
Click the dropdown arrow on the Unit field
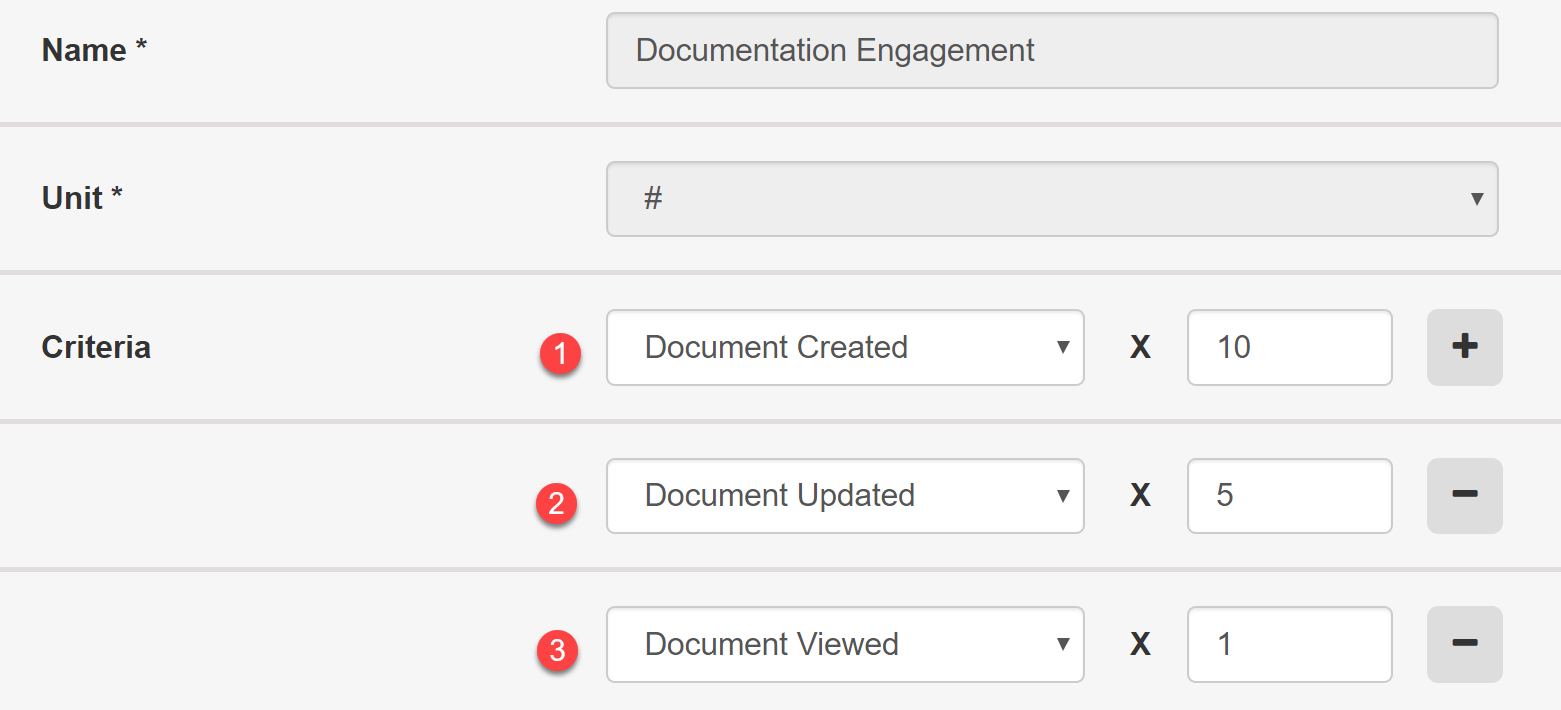[x=1477, y=199]
